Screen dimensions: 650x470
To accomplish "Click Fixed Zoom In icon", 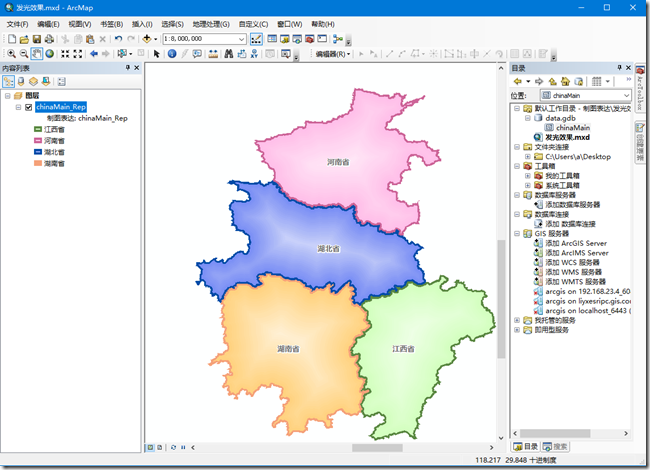I will (65, 53).
